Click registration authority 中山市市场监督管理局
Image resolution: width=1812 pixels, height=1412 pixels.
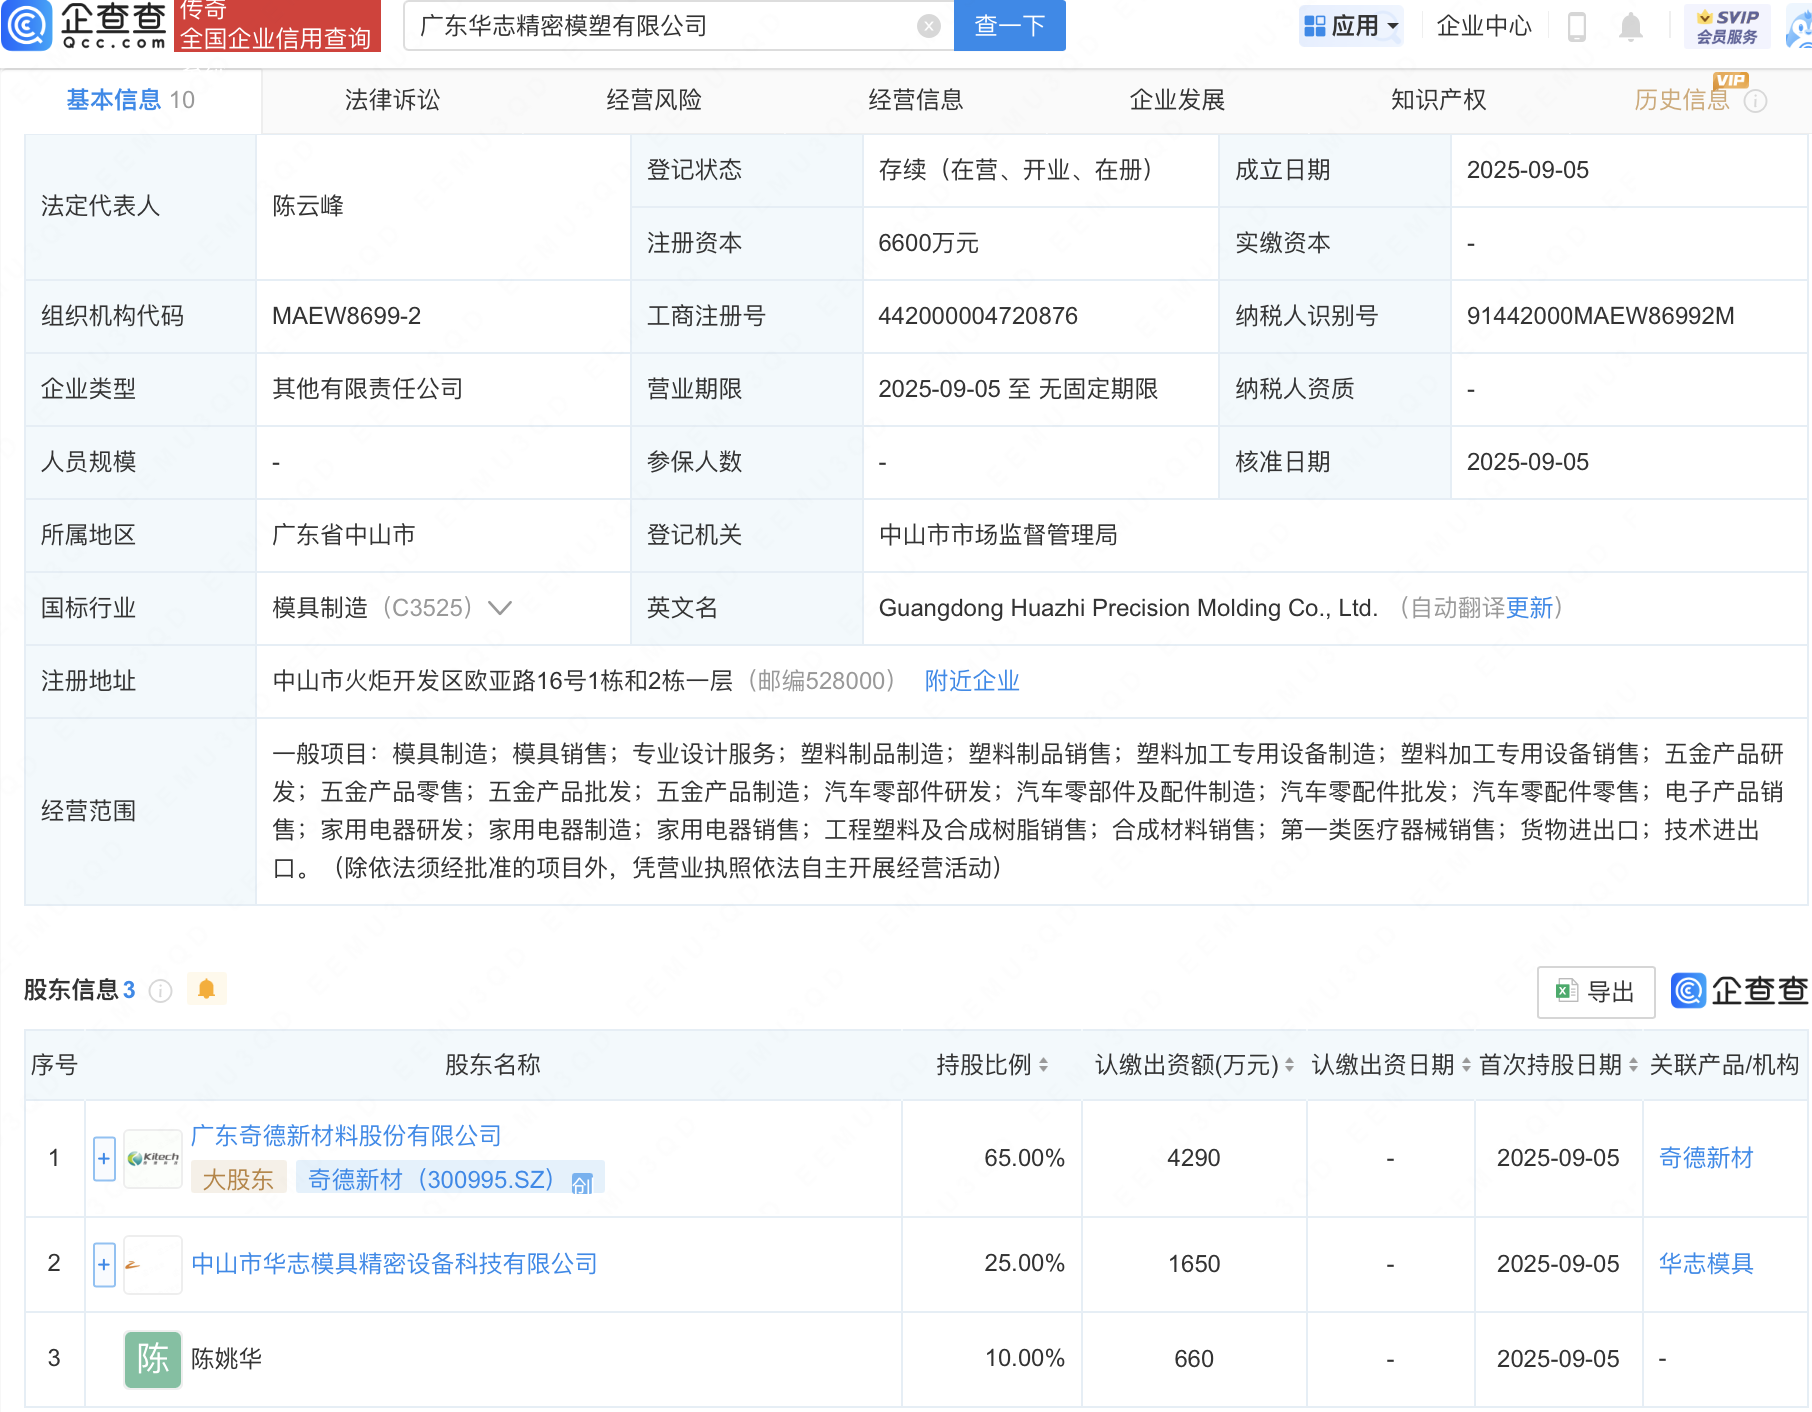(998, 535)
